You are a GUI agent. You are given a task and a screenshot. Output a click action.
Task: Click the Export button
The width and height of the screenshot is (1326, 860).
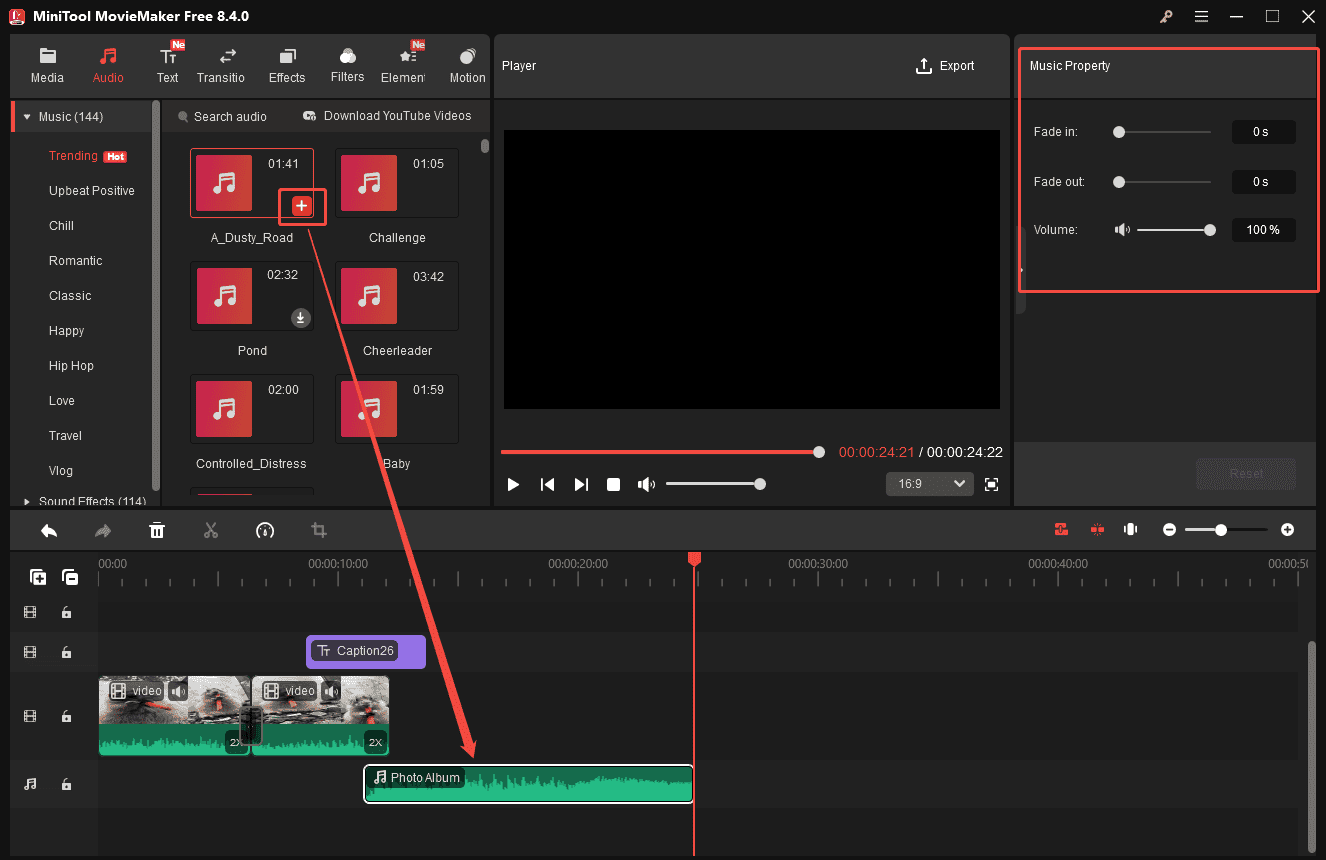click(x=944, y=65)
